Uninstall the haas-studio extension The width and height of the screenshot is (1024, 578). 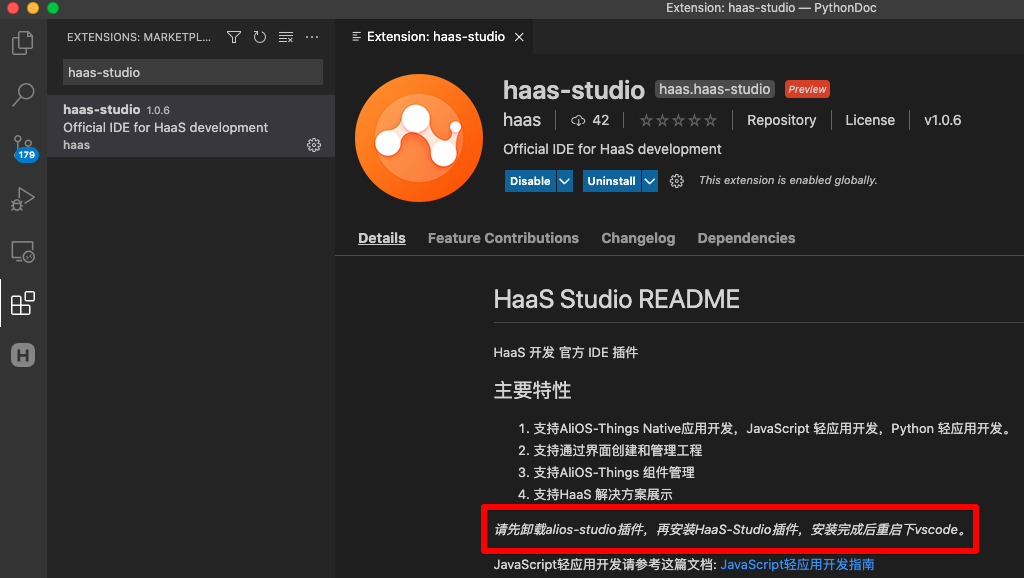coord(611,181)
